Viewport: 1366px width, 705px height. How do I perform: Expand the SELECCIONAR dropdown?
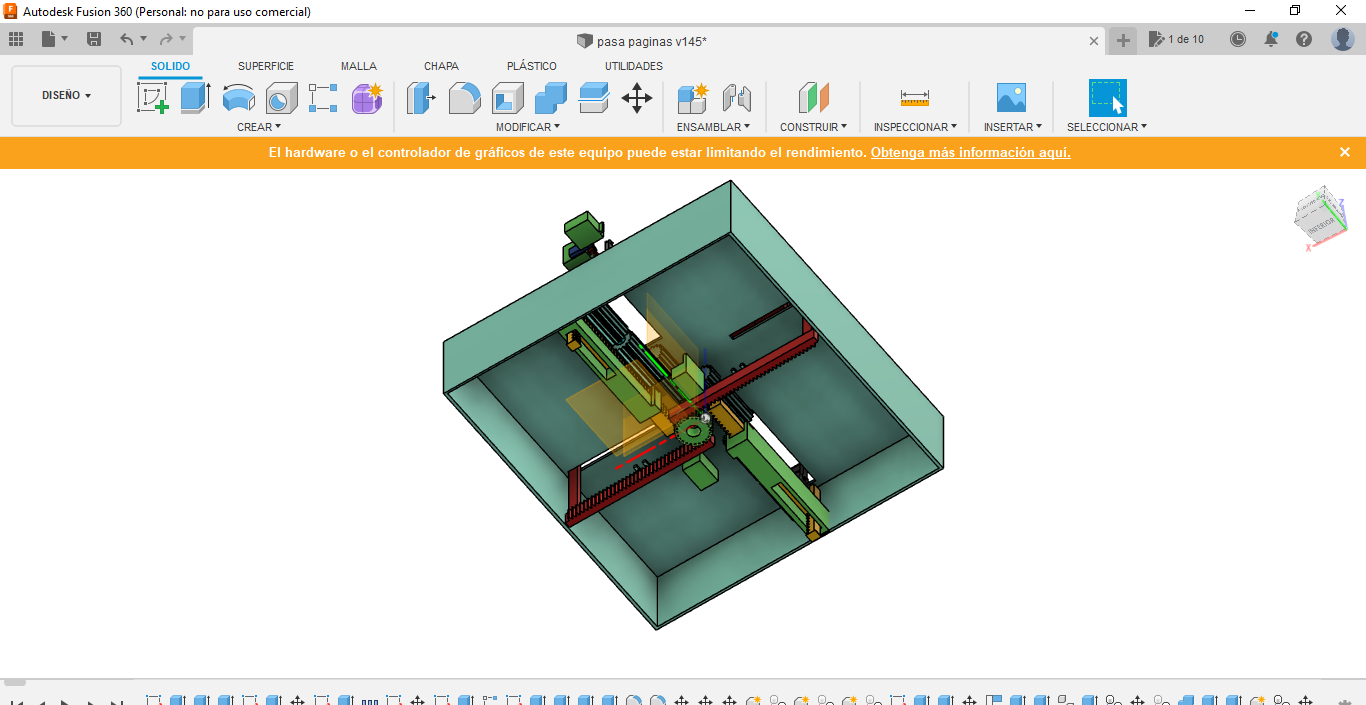click(x=1107, y=126)
